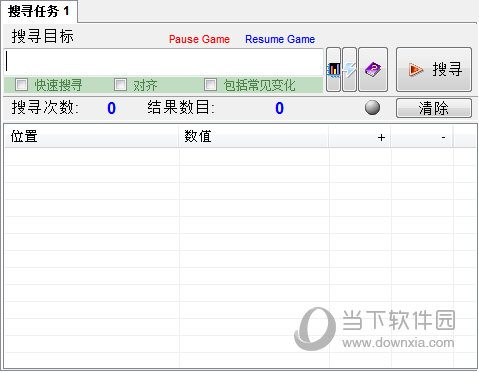Sort by the 位置 column header
The height and width of the screenshot is (372, 479).
[92, 136]
